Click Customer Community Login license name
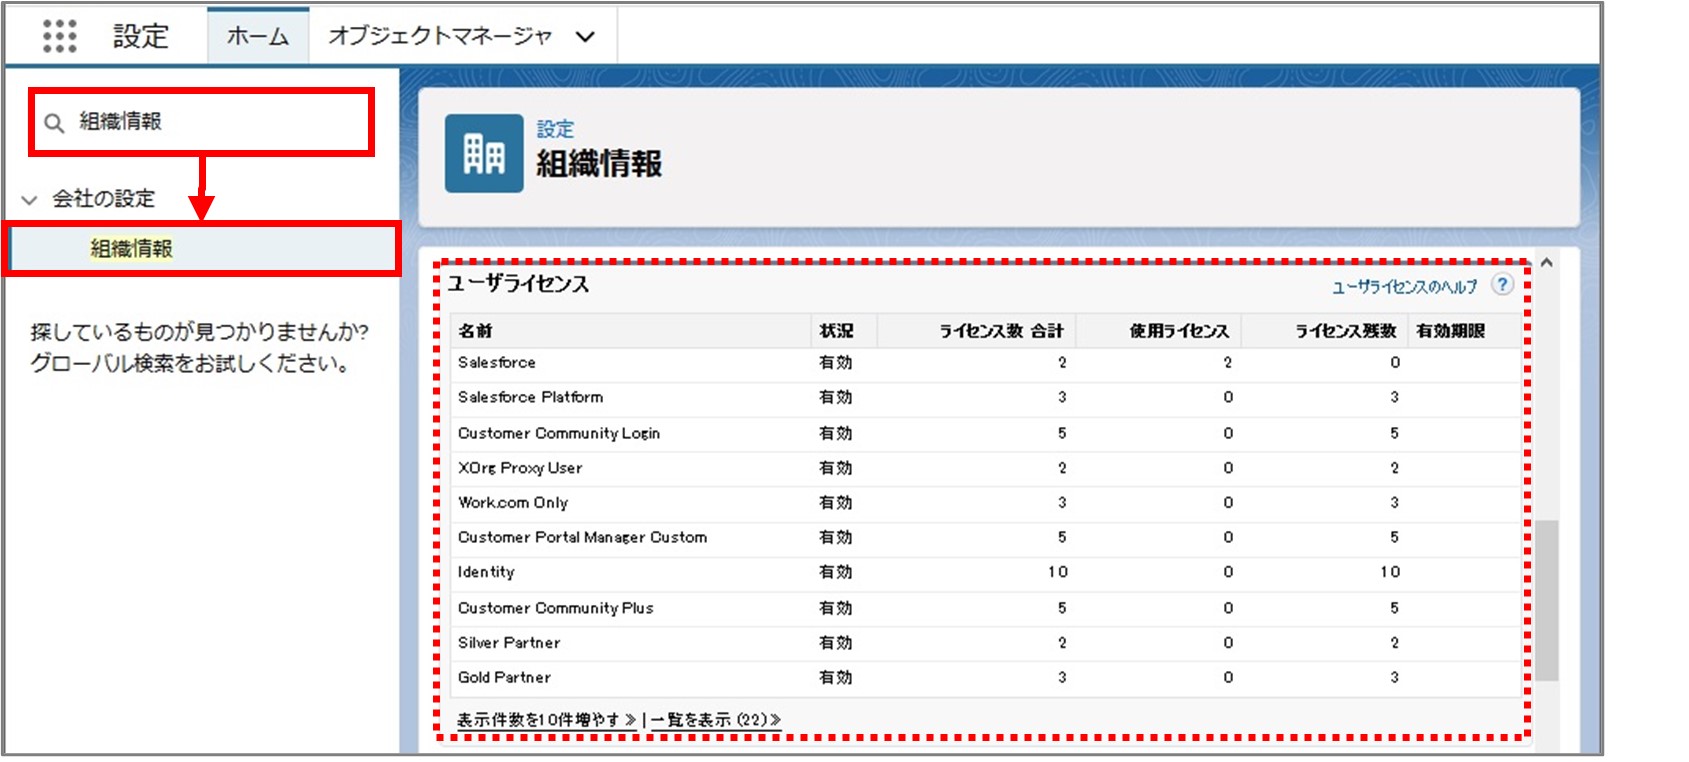The width and height of the screenshot is (1689, 762). [559, 433]
